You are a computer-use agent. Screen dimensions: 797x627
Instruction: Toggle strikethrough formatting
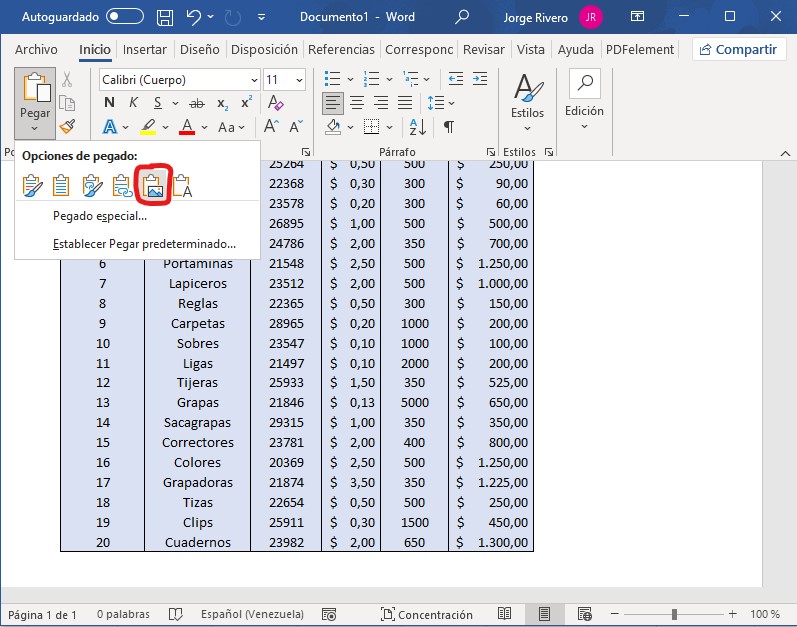pyautogui.click(x=197, y=104)
